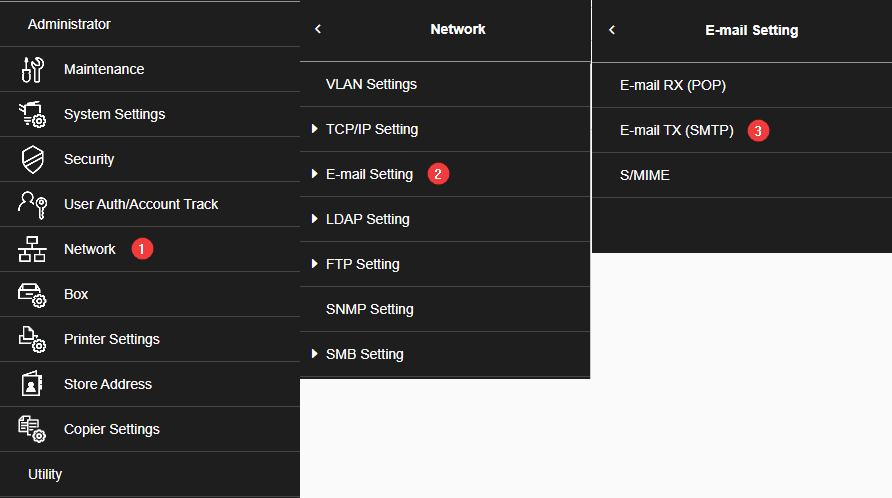The image size is (892, 498).
Task: Open VLAN Settings
Action: (371, 84)
